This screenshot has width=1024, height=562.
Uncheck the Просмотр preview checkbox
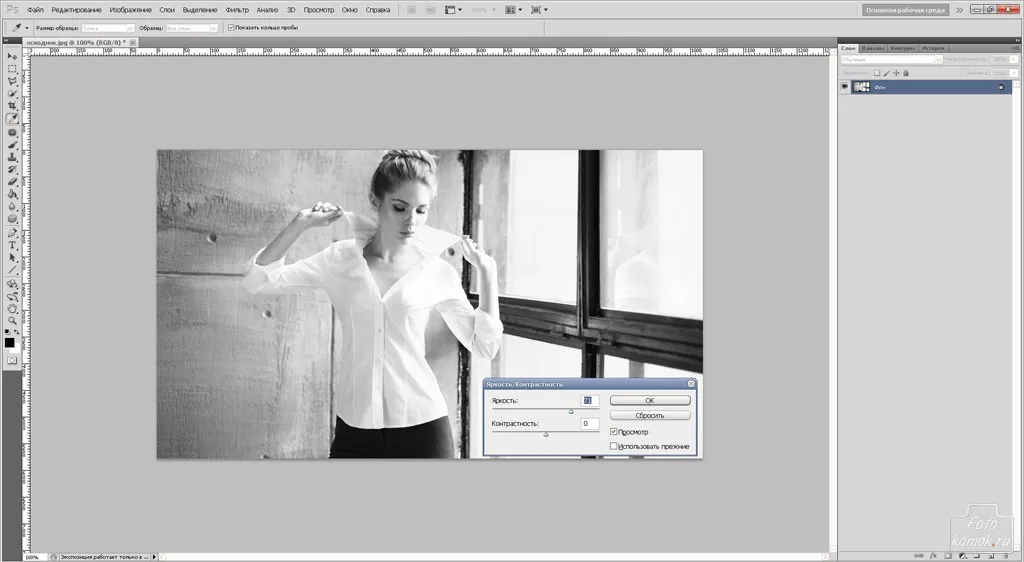coord(614,432)
